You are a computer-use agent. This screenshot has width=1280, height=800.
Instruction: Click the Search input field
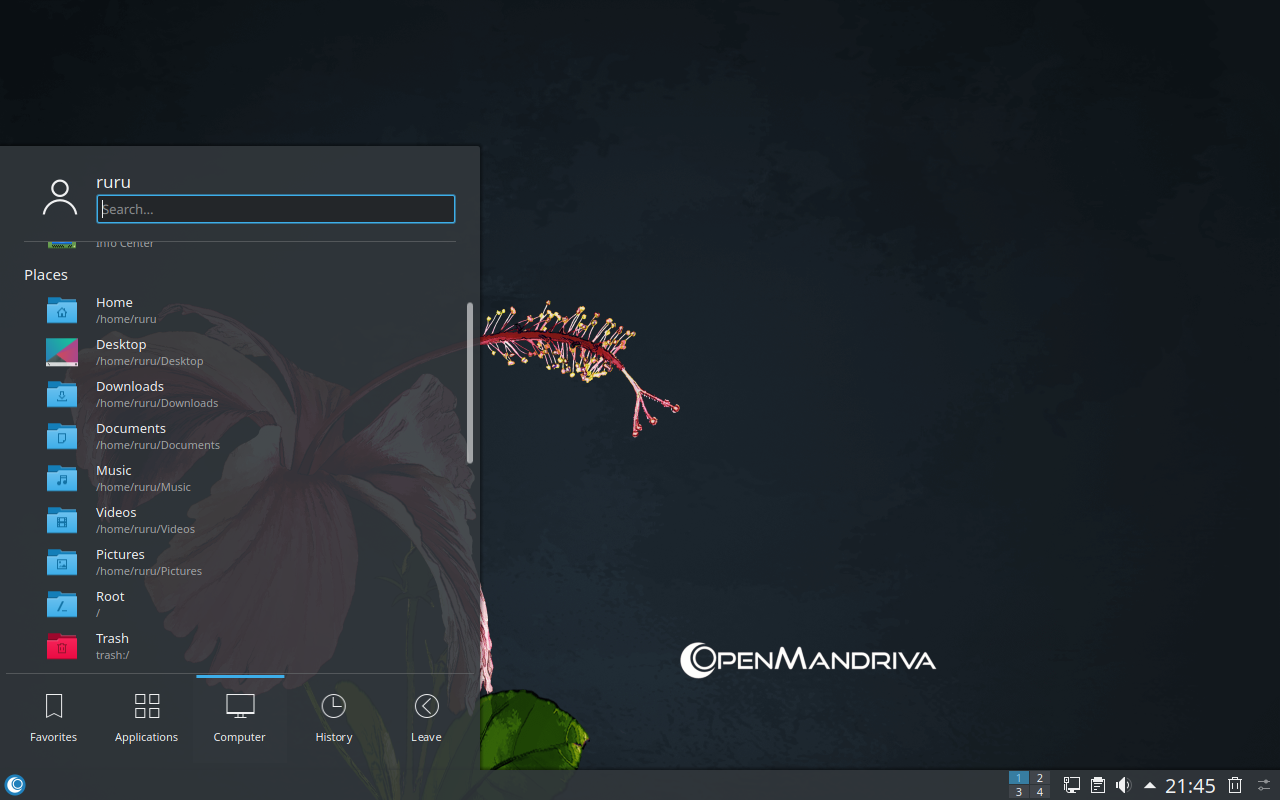[276, 209]
